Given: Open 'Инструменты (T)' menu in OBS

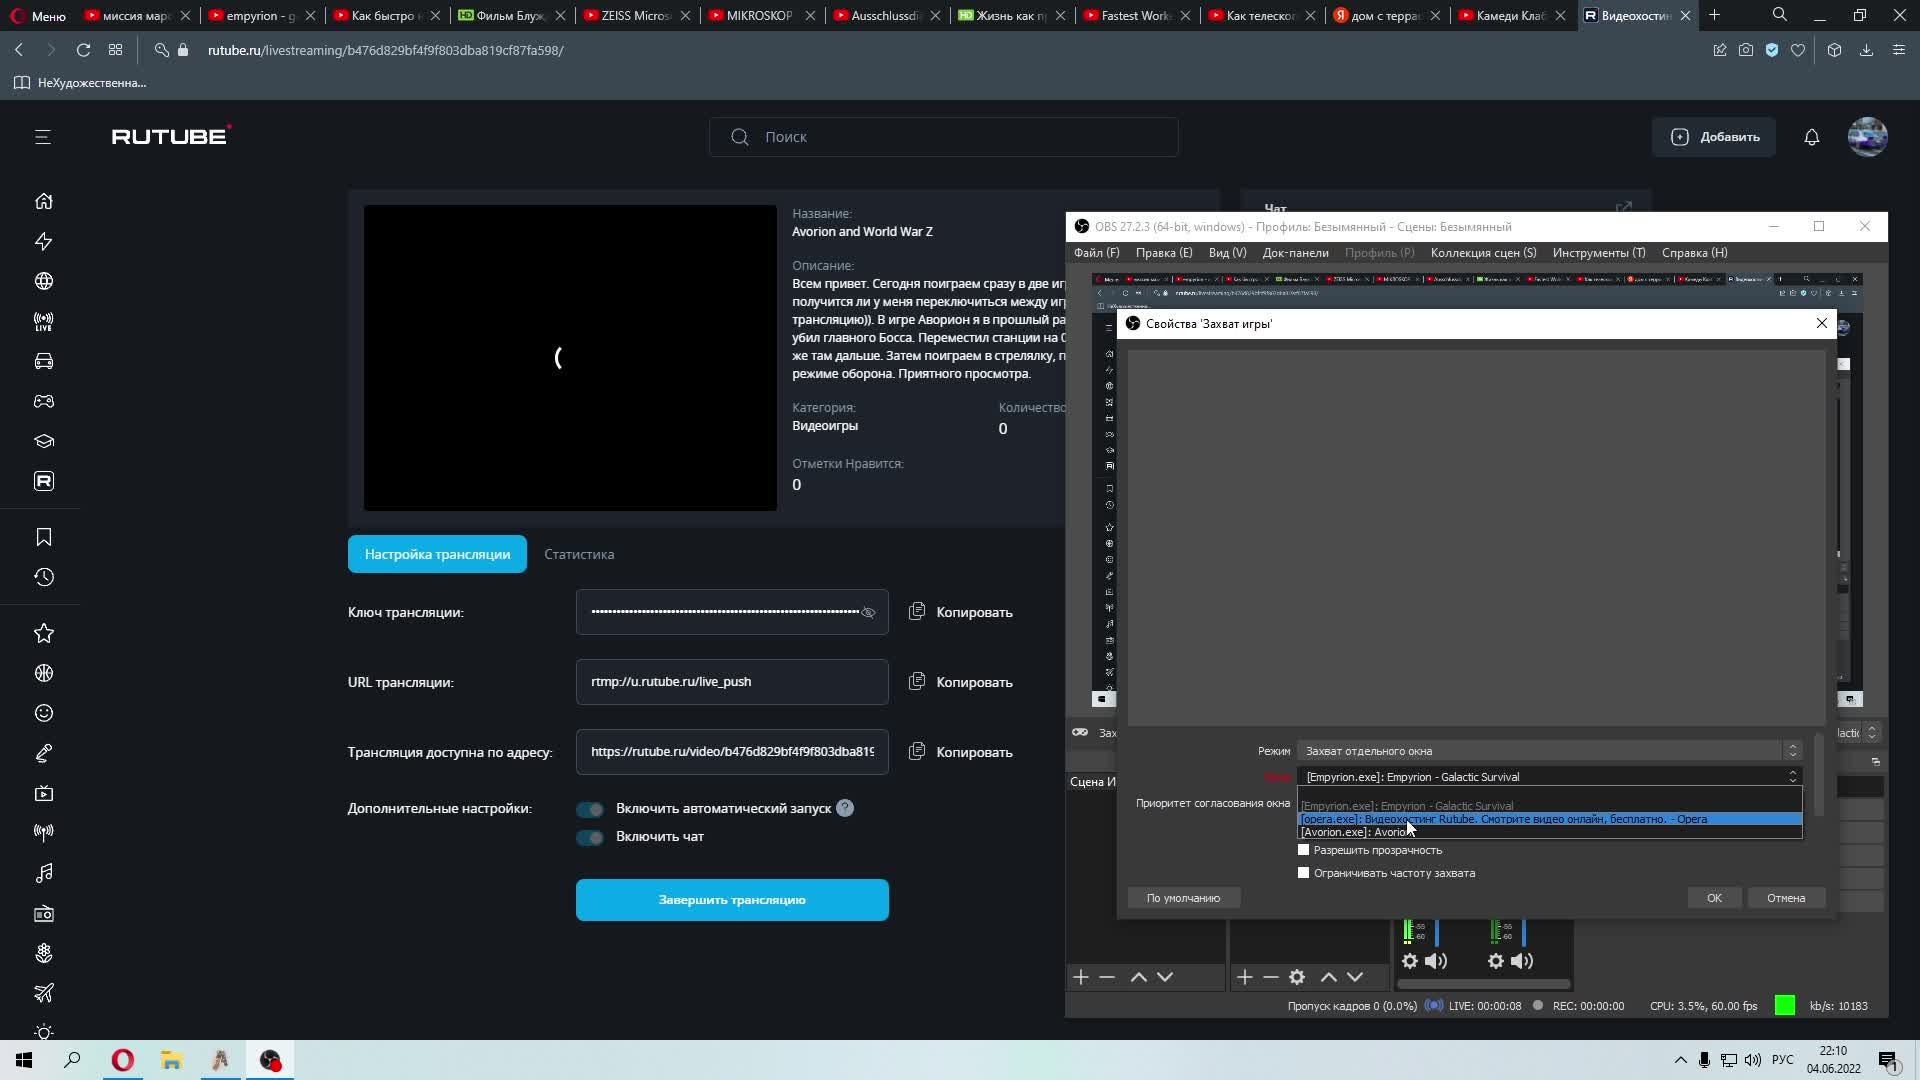Looking at the screenshot, I should click(1598, 253).
